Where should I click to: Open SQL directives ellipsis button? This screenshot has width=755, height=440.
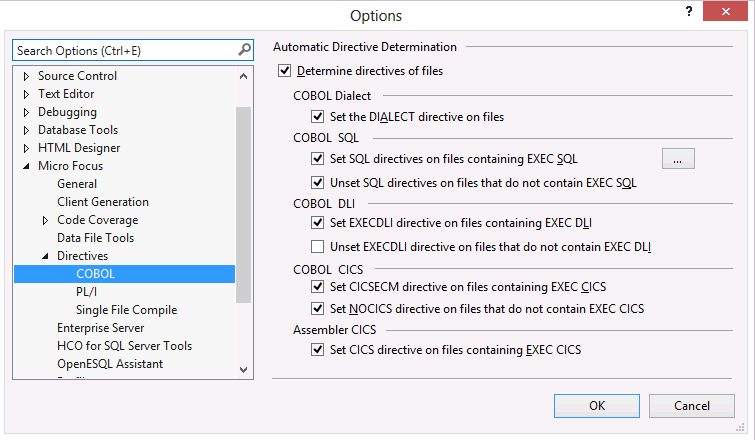click(x=677, y=158)
